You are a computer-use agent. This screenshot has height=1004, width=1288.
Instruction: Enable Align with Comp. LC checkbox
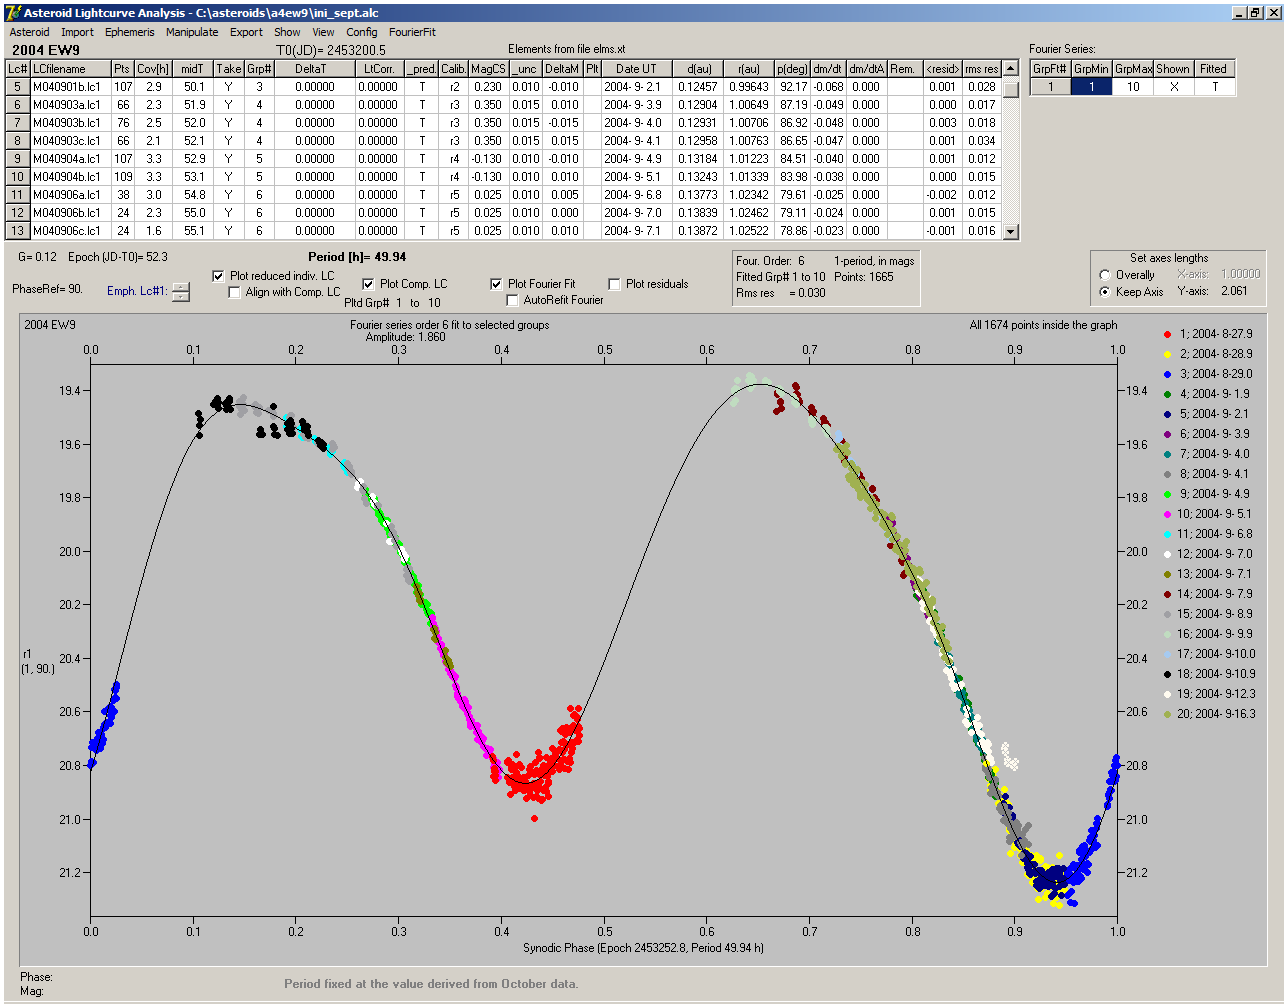(x=235, y=292)
